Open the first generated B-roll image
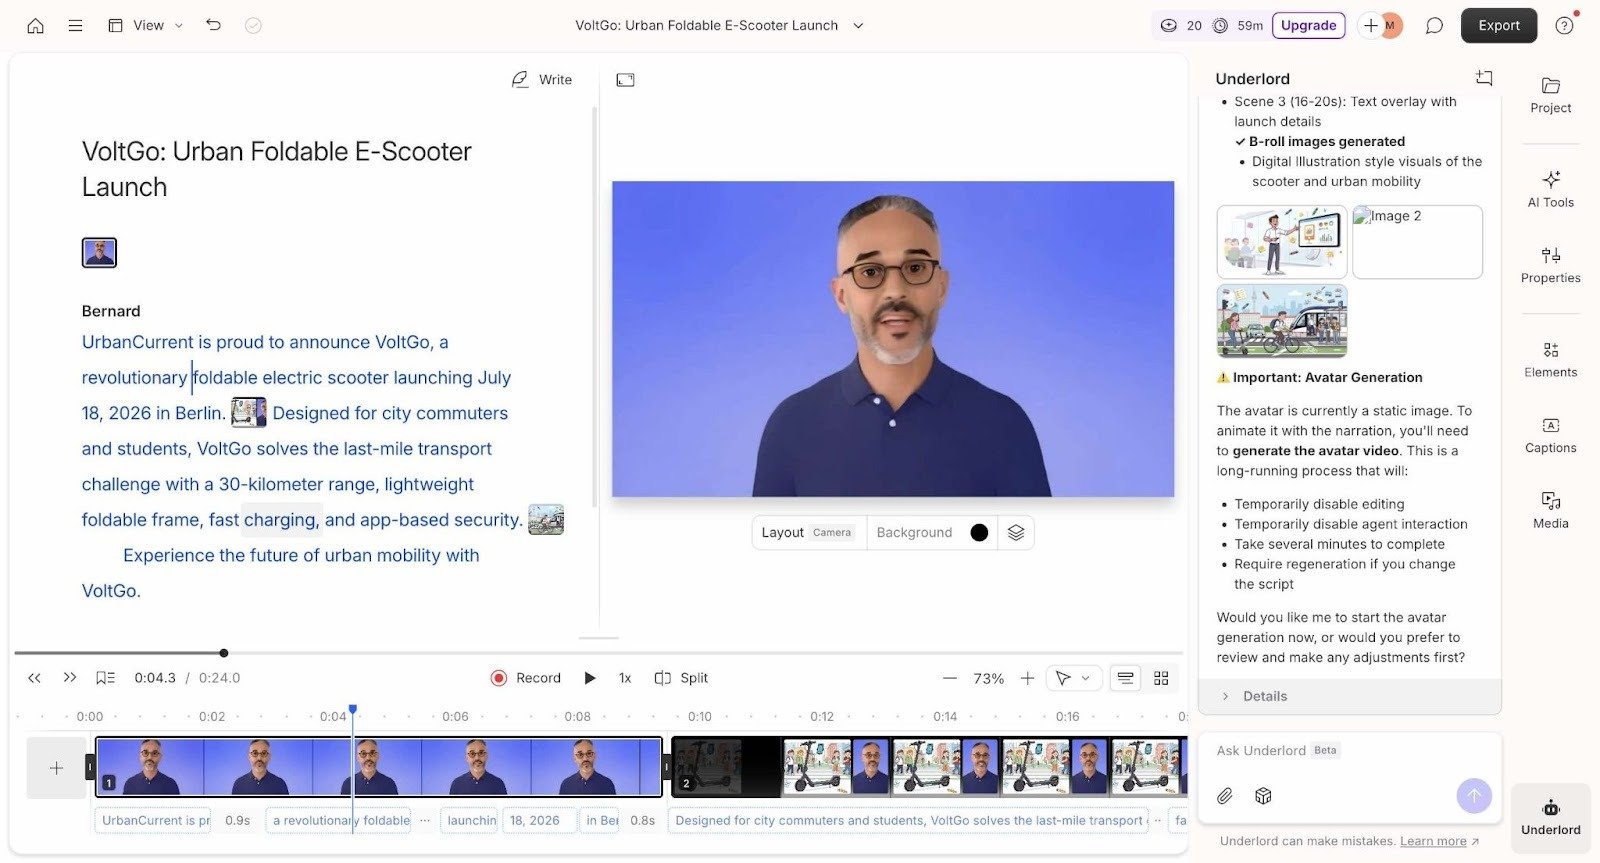Screen dimensions: 1600x863 1282,242
